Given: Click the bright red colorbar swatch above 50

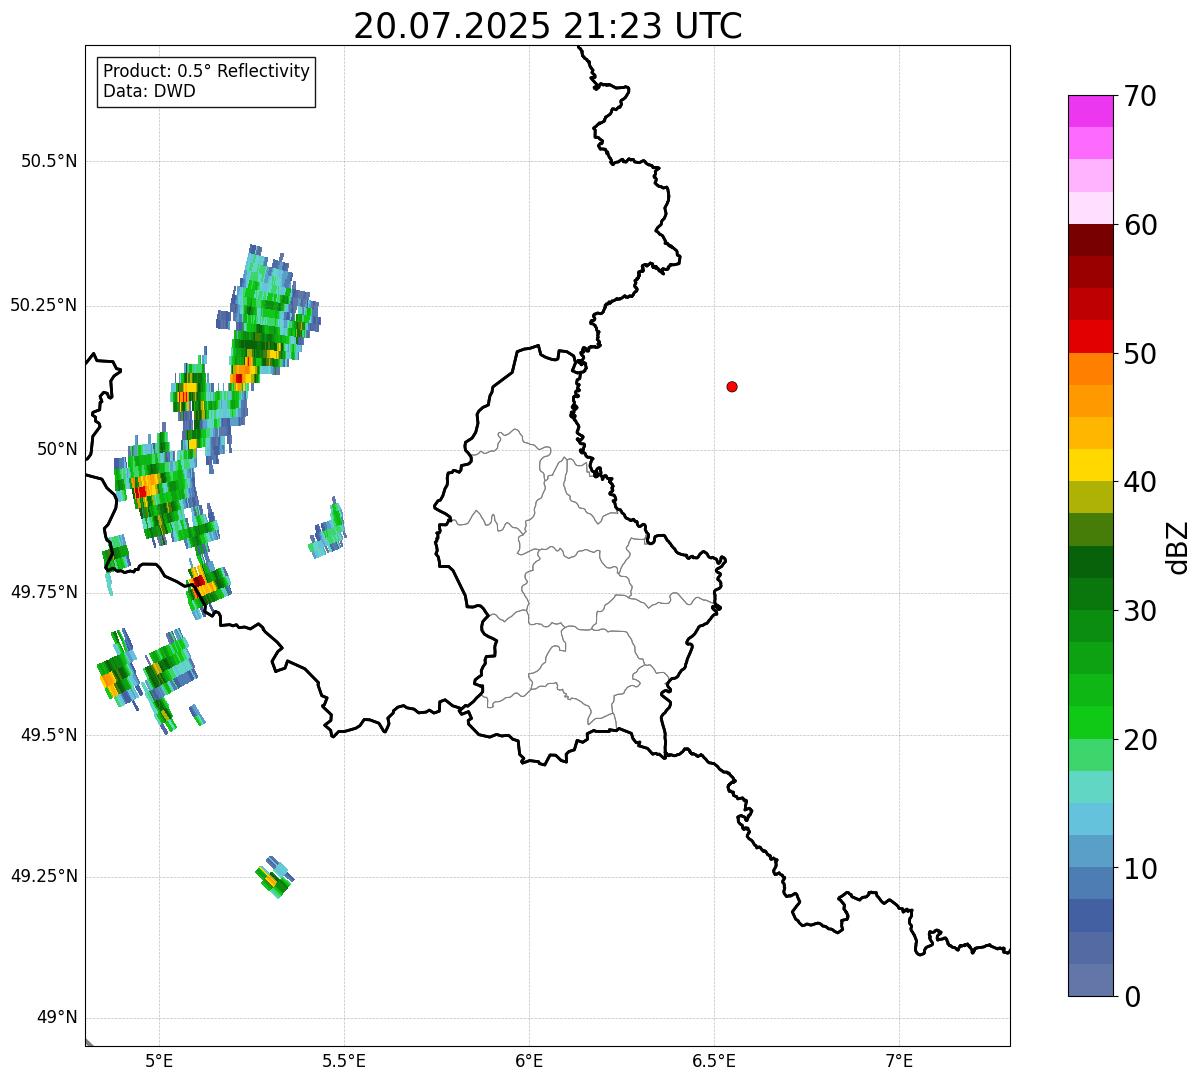Looking at the screenshot, I should (x=1091, y=336).
